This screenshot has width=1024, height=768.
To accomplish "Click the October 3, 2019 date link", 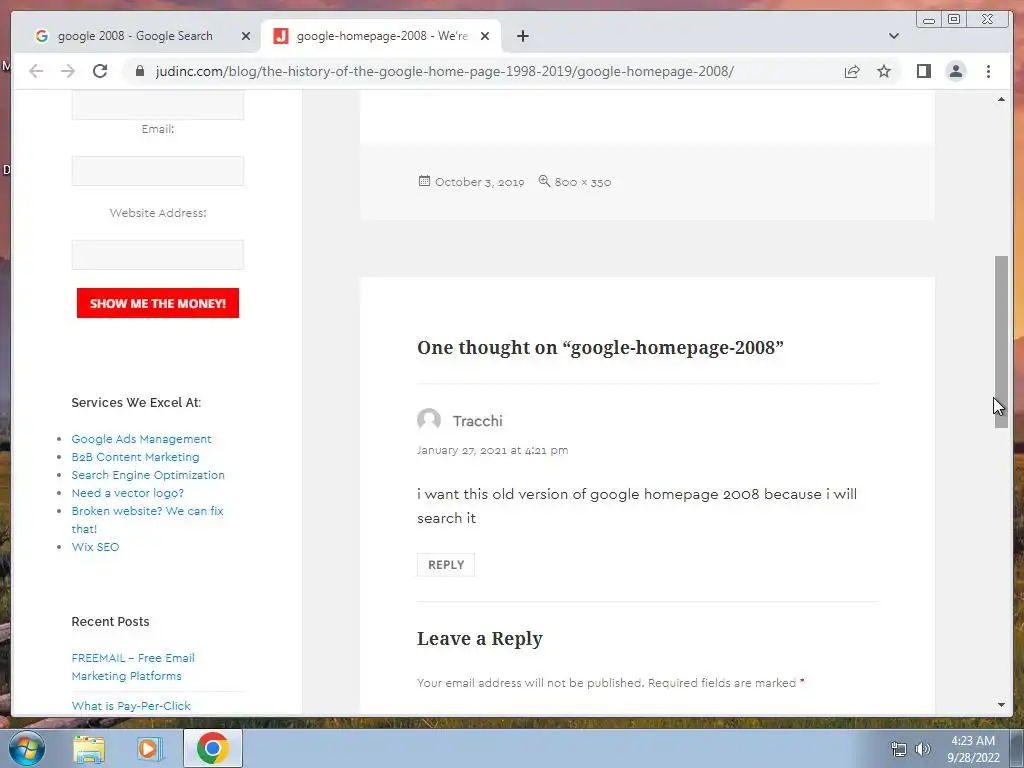I will coord(479,182).
